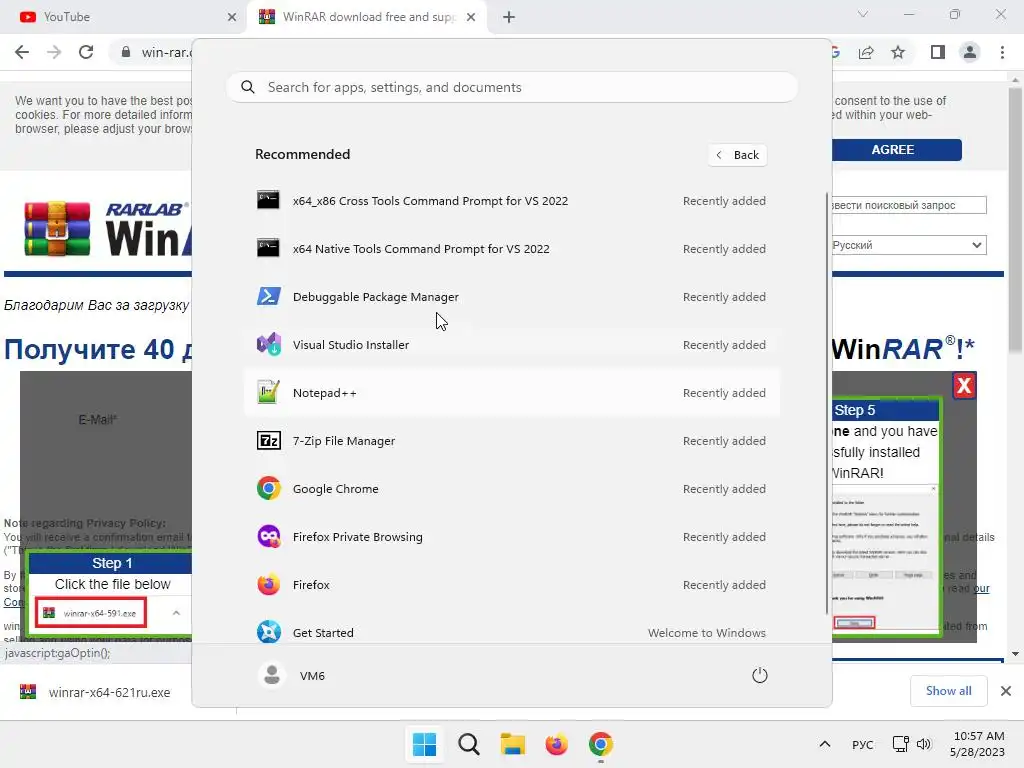Open Firefox Private Browsing icon
The width and height of the screenshot is (1024, 768).
coord(268,537)
